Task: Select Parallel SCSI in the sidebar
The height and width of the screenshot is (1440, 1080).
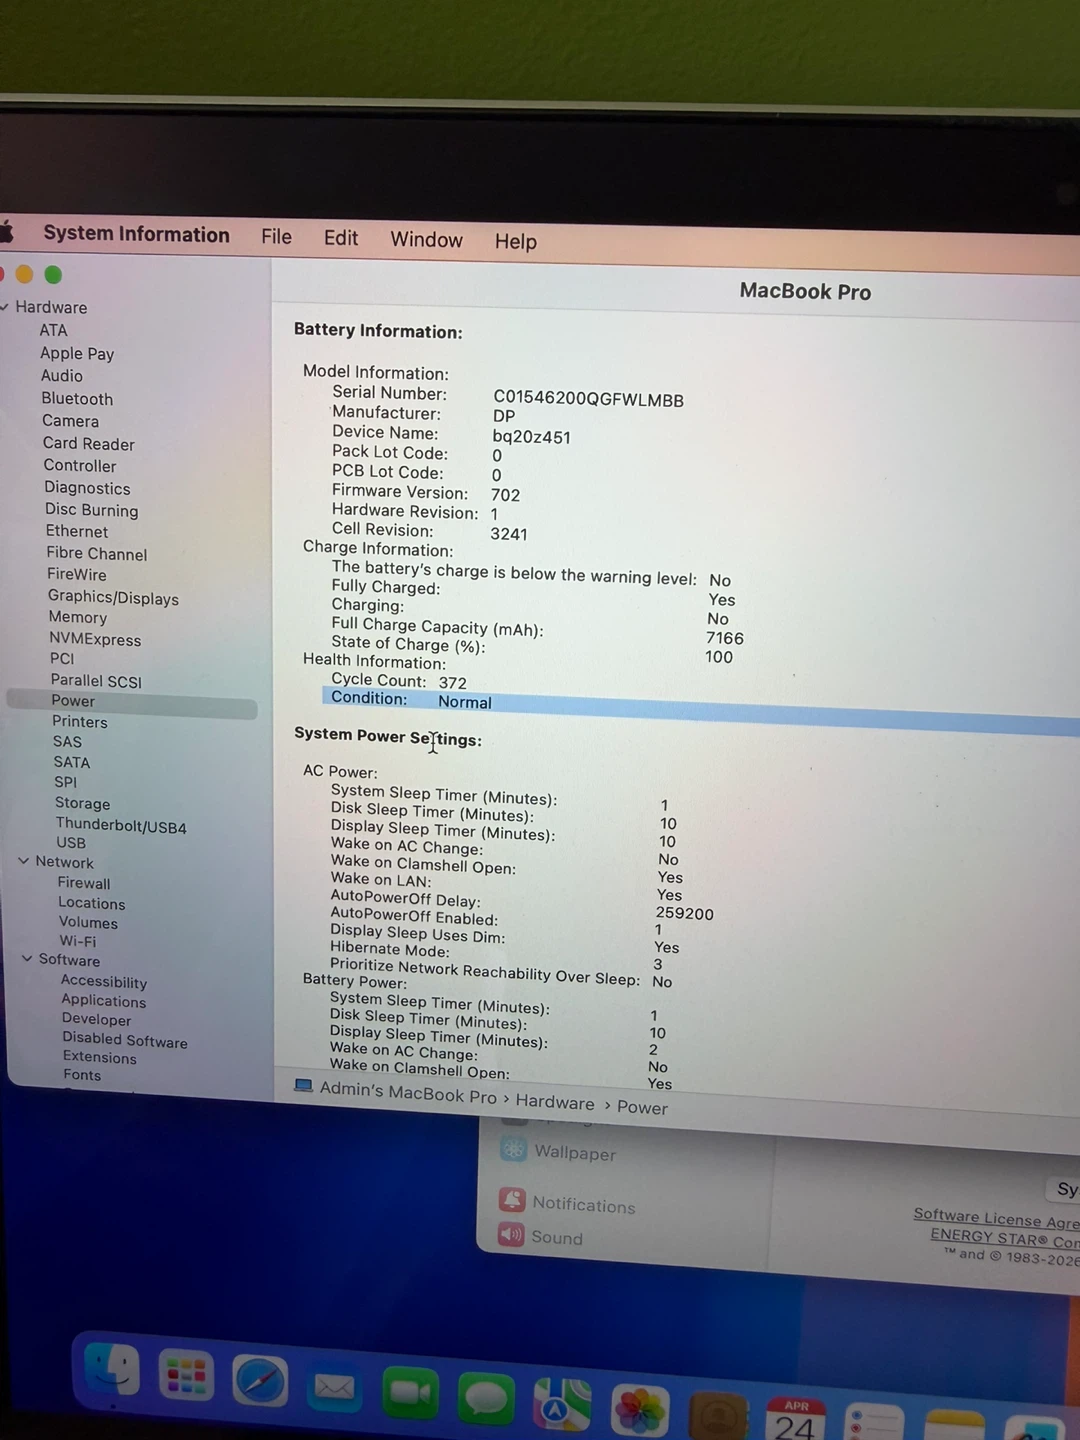Action: [96, 681]
